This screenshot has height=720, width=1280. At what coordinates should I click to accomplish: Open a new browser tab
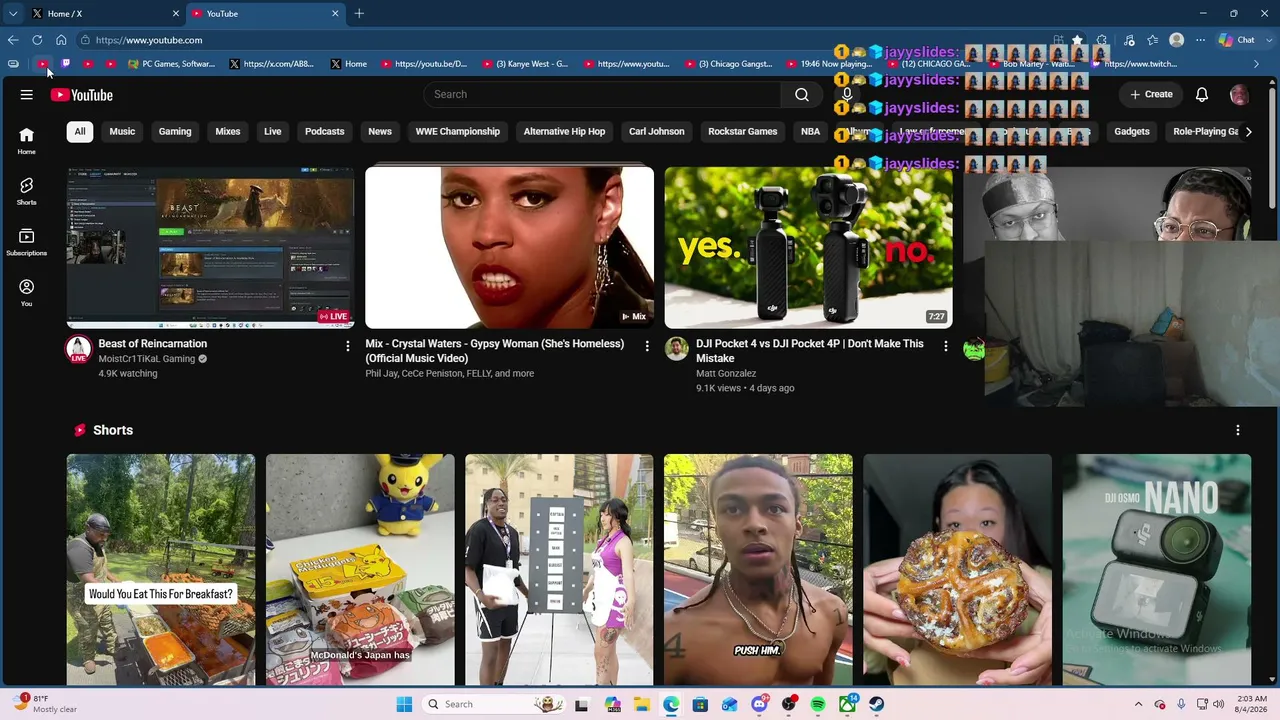[359, 14]
